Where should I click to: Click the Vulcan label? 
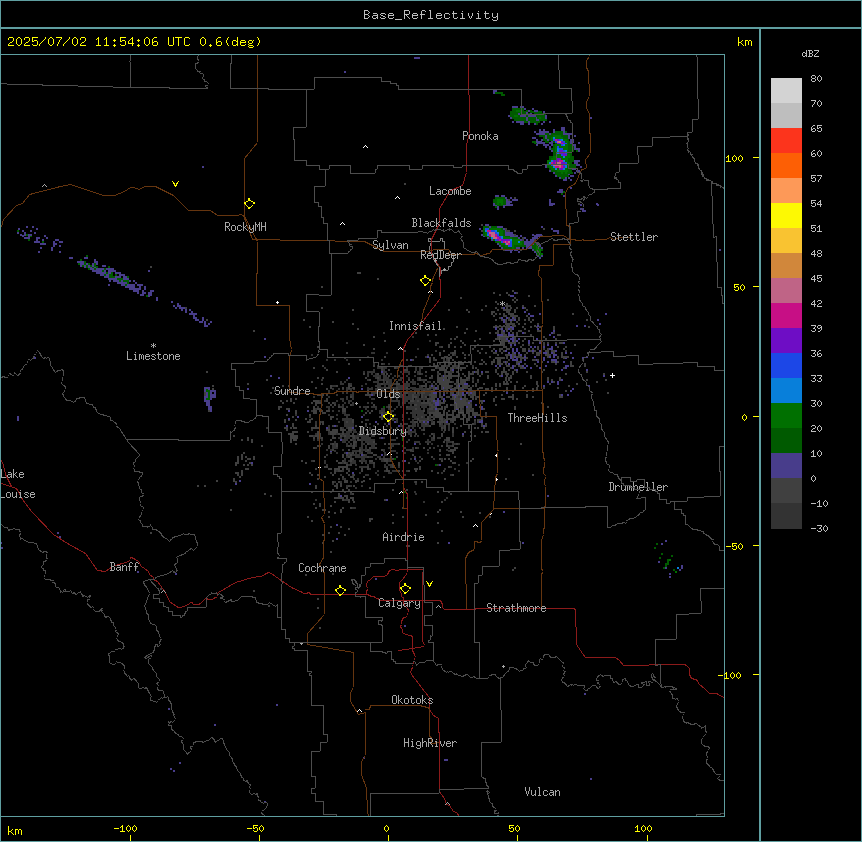(x=542, y=792)
